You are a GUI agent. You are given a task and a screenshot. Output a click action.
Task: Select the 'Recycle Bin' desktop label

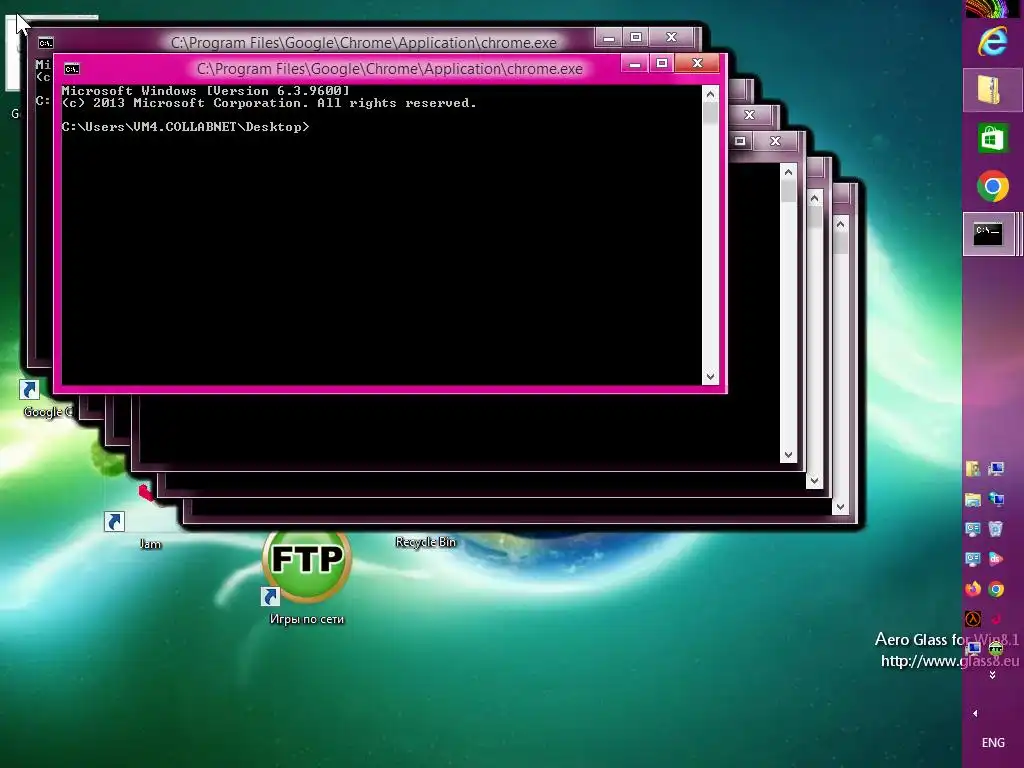point(426,542)
